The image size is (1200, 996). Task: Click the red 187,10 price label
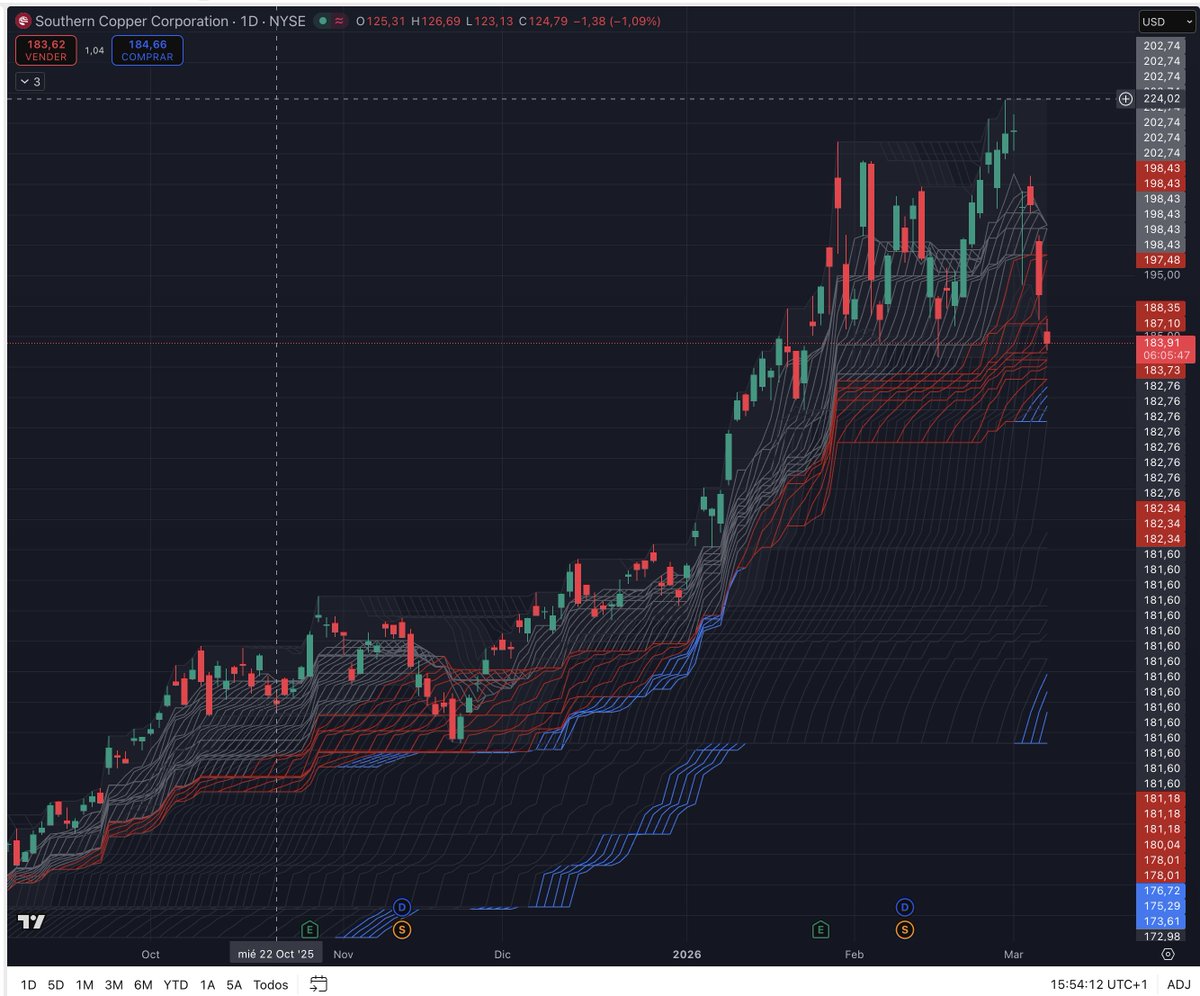[x=1162, y=324]
